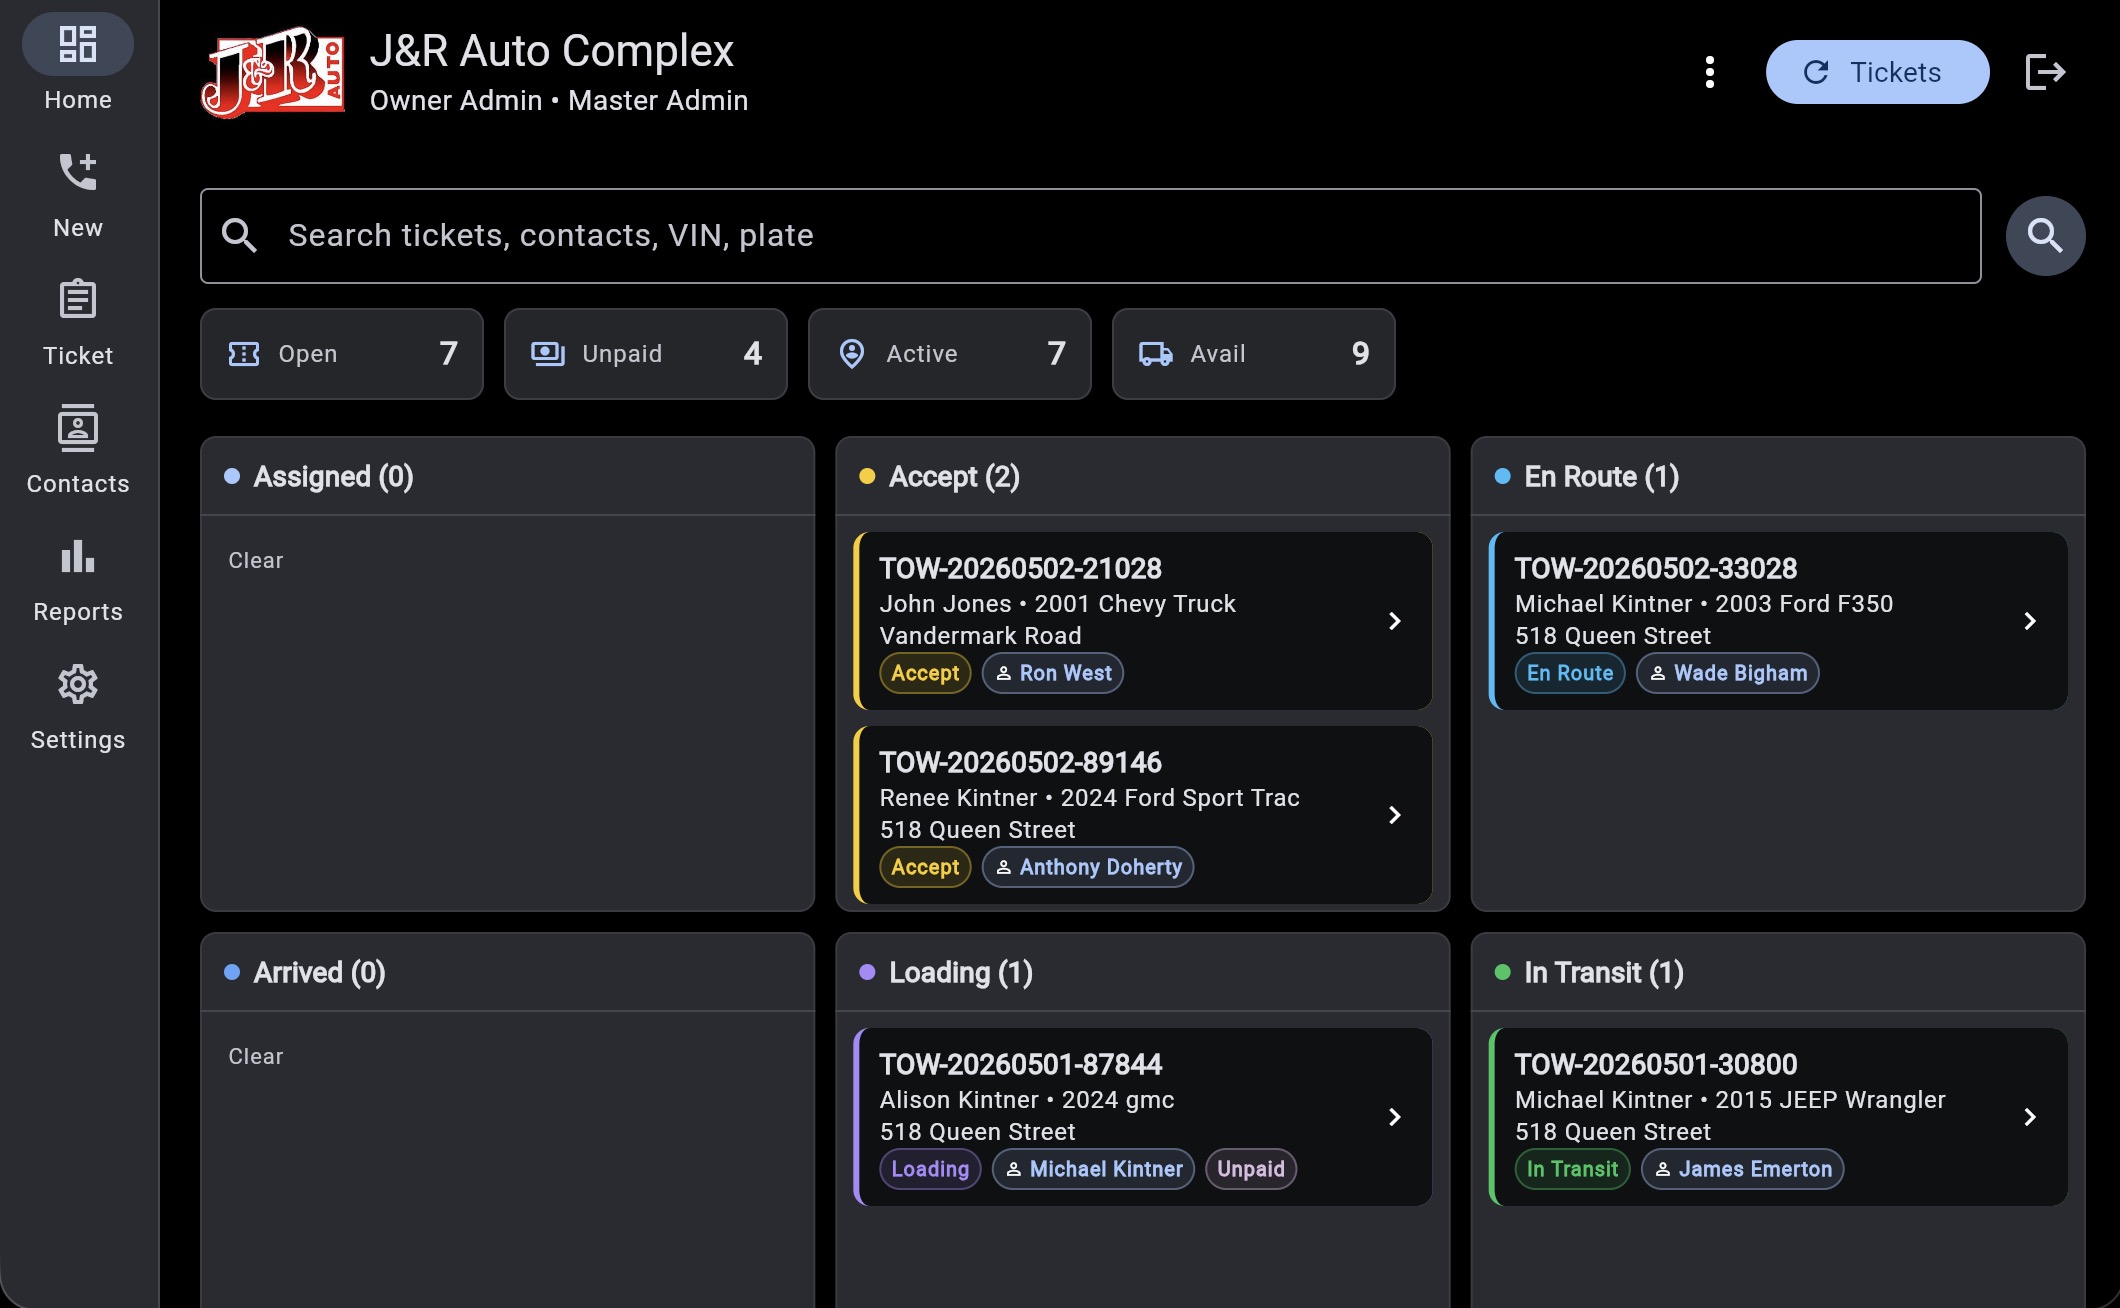Click Clear text in Assigned column
Screen dimensions: 2120x1308
point(256,561)
